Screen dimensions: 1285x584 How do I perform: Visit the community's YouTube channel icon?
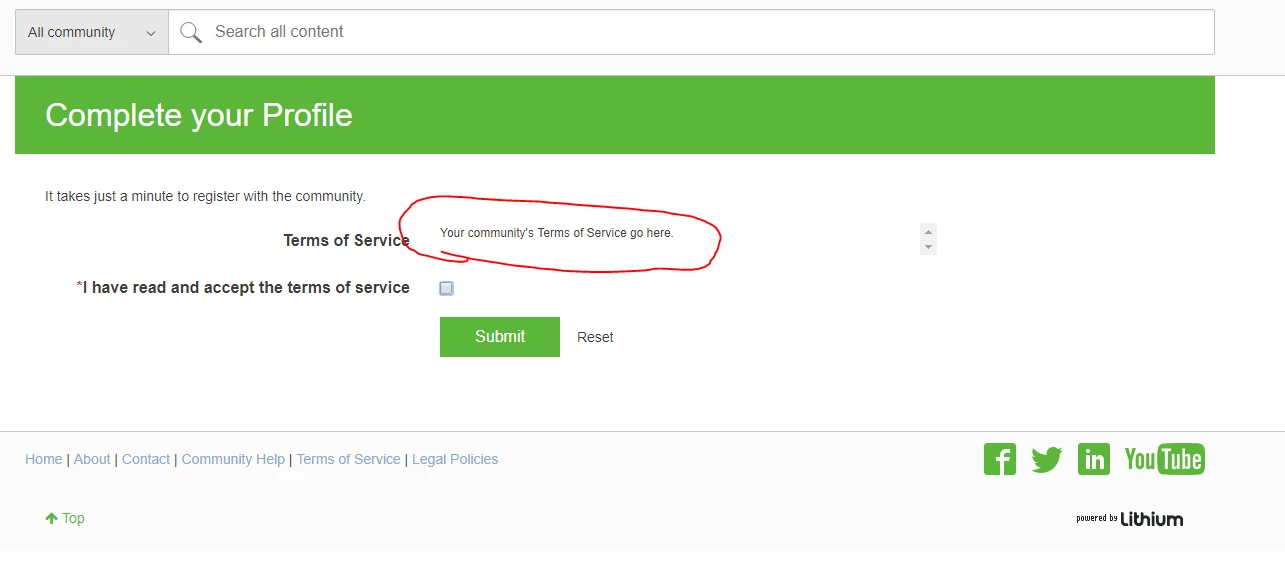[1164, 459]
